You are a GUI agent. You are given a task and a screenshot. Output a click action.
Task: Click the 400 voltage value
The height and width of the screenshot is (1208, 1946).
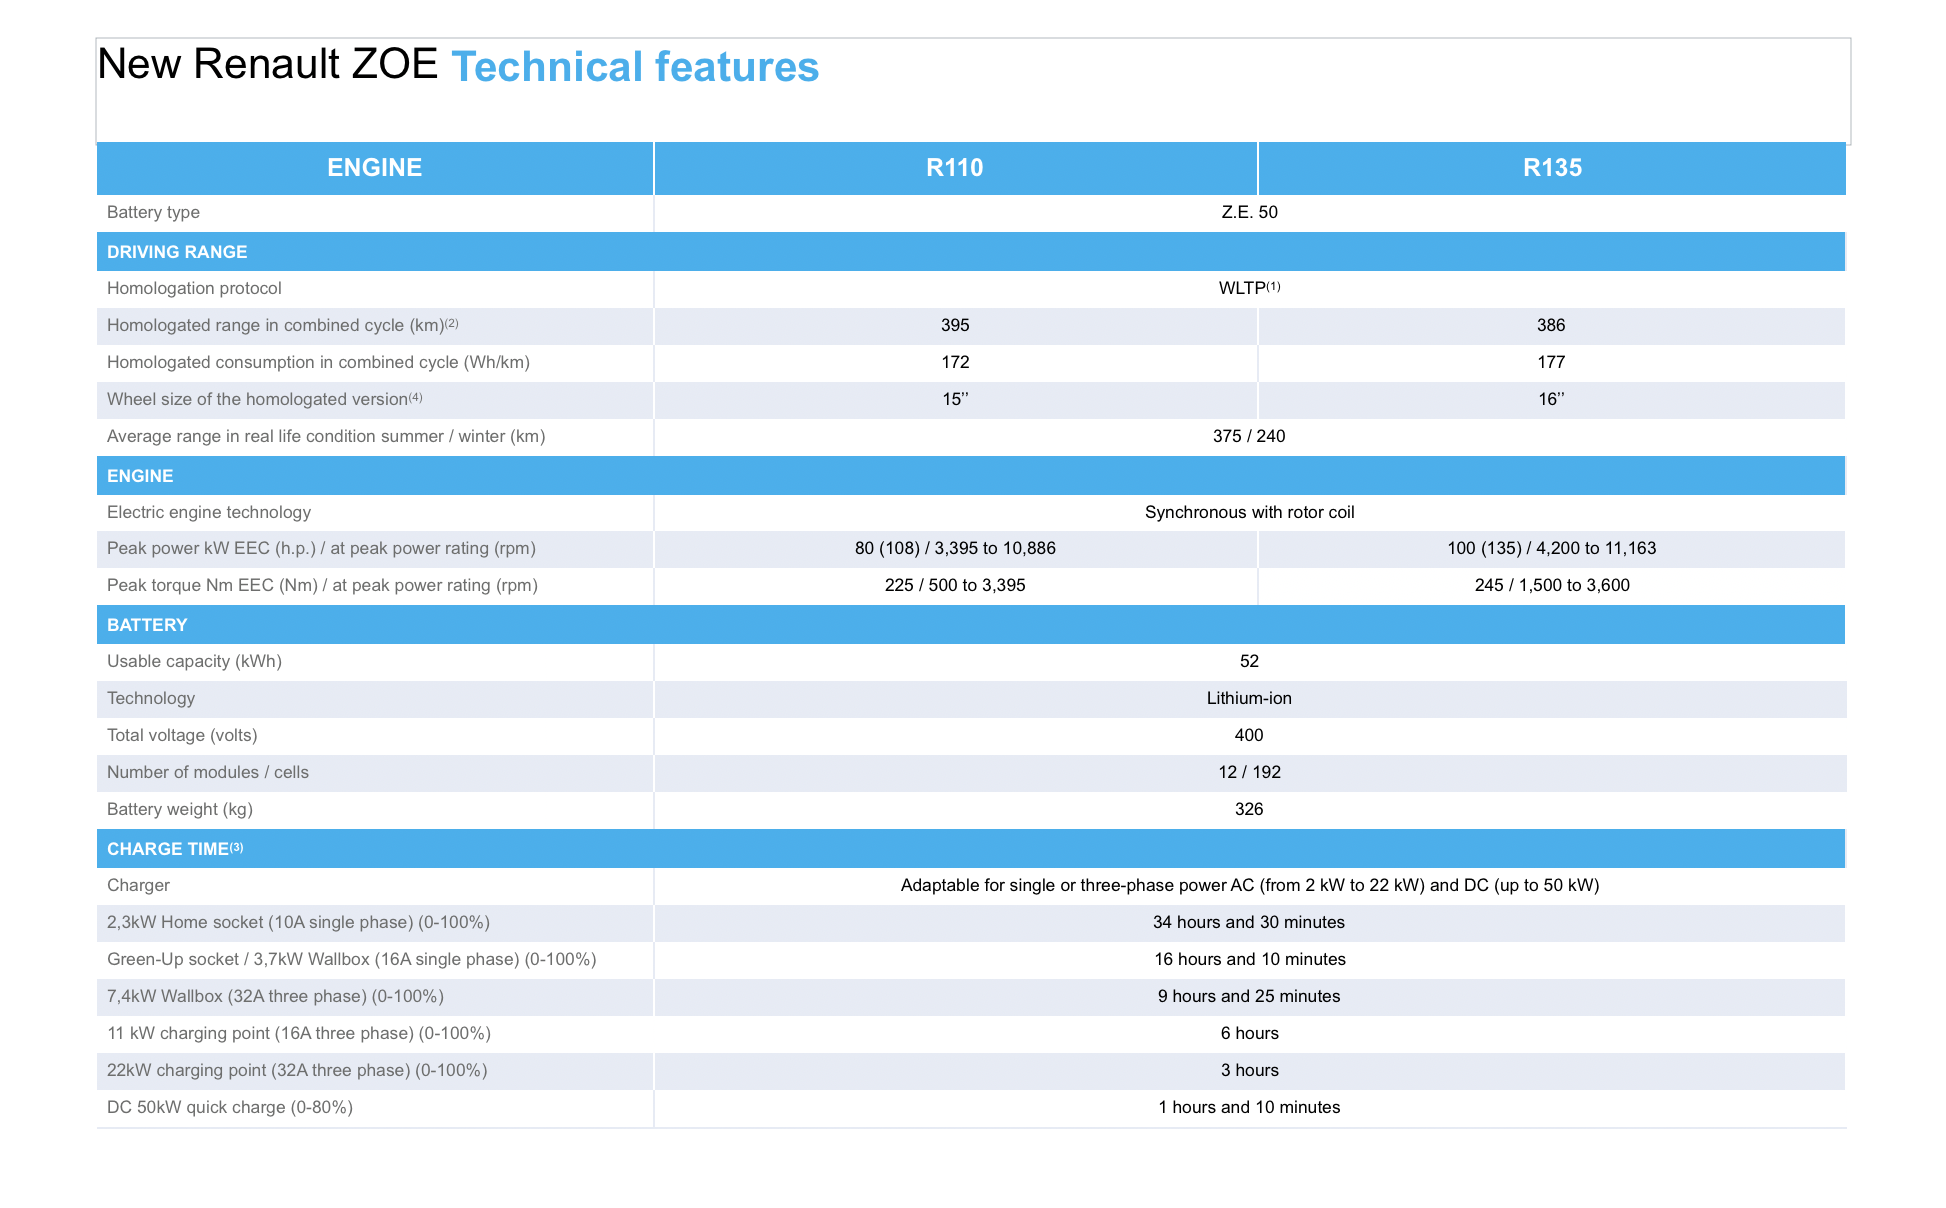(1249, 735)
